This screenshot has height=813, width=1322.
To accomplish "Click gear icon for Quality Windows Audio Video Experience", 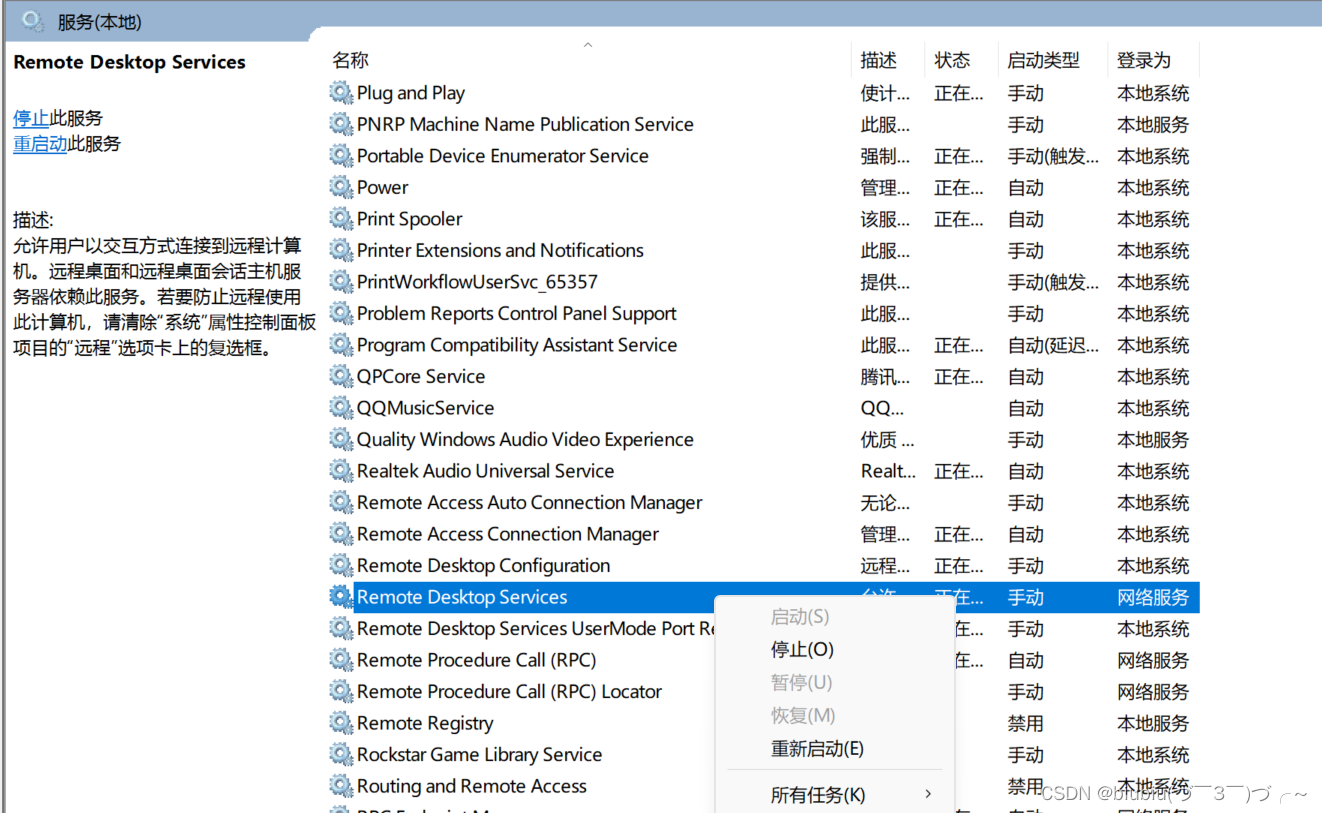I will [341, 439].
